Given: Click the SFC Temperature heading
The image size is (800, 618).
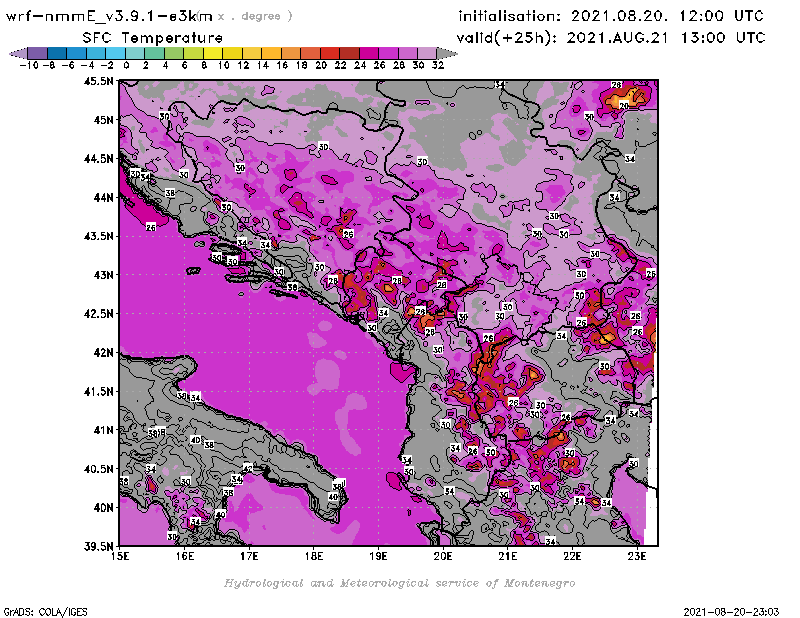Looking at the screenshot, I should (153, 38).
